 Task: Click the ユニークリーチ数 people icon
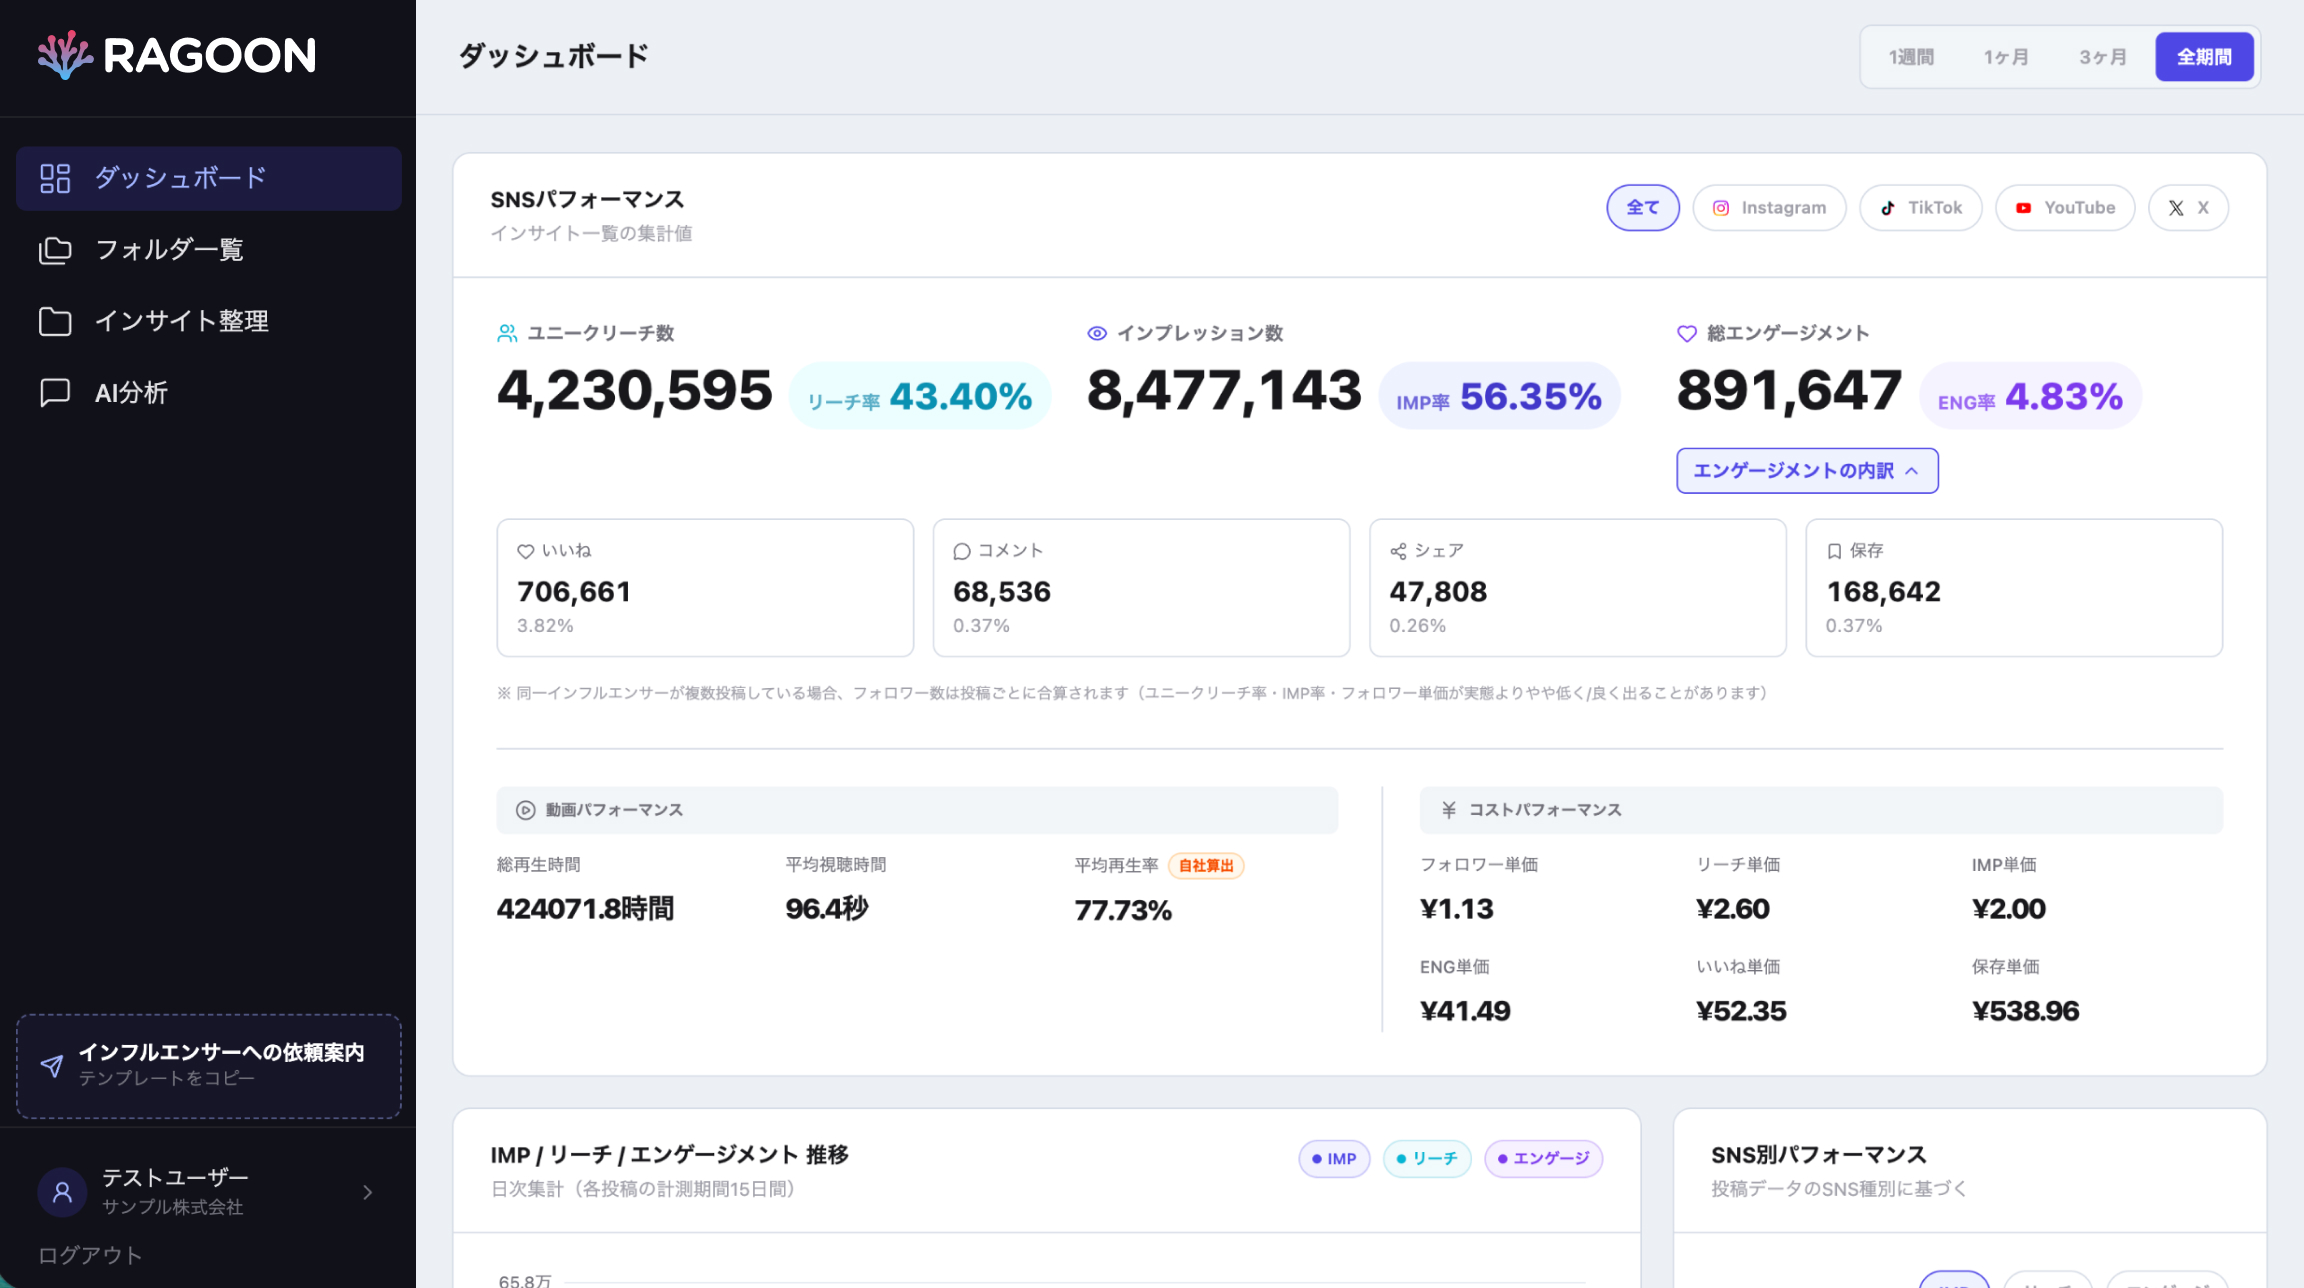click(507, 333)
